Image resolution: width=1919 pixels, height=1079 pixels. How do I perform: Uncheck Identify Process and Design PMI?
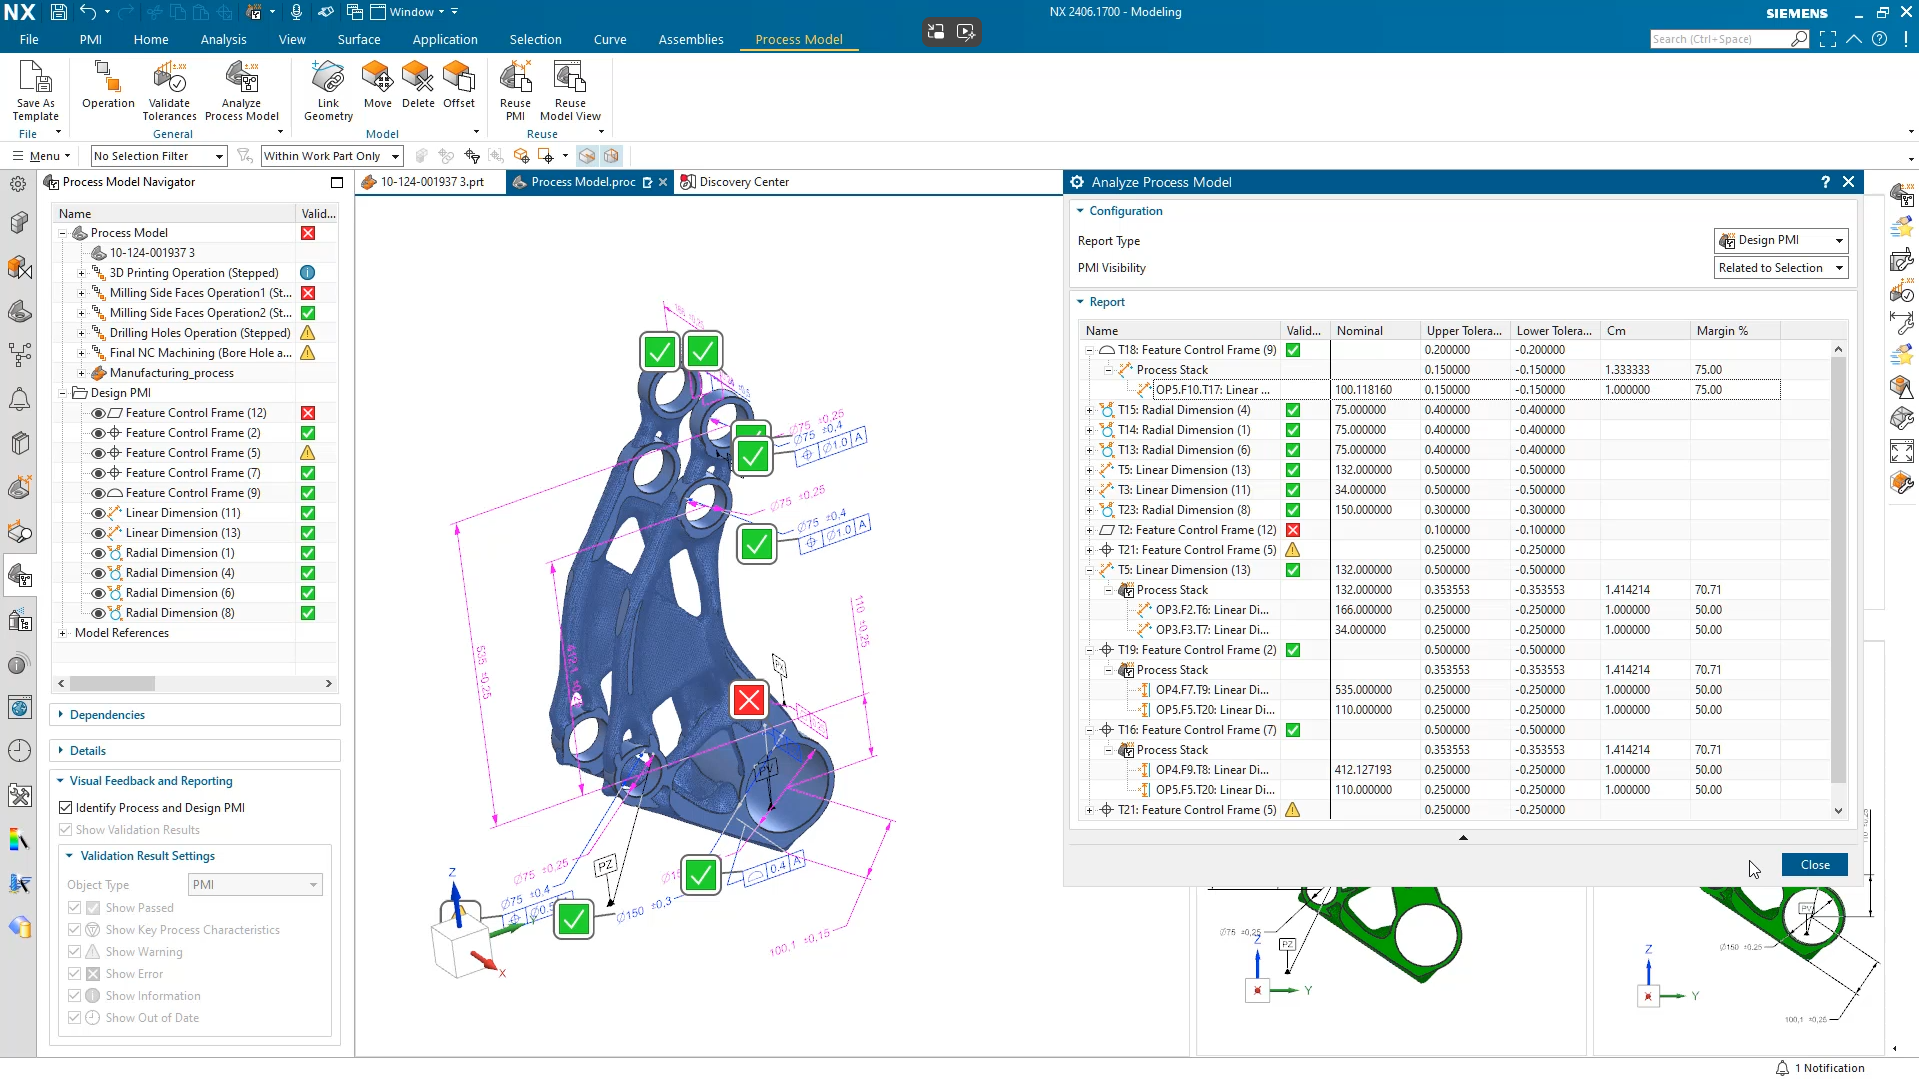click(65, 807)
